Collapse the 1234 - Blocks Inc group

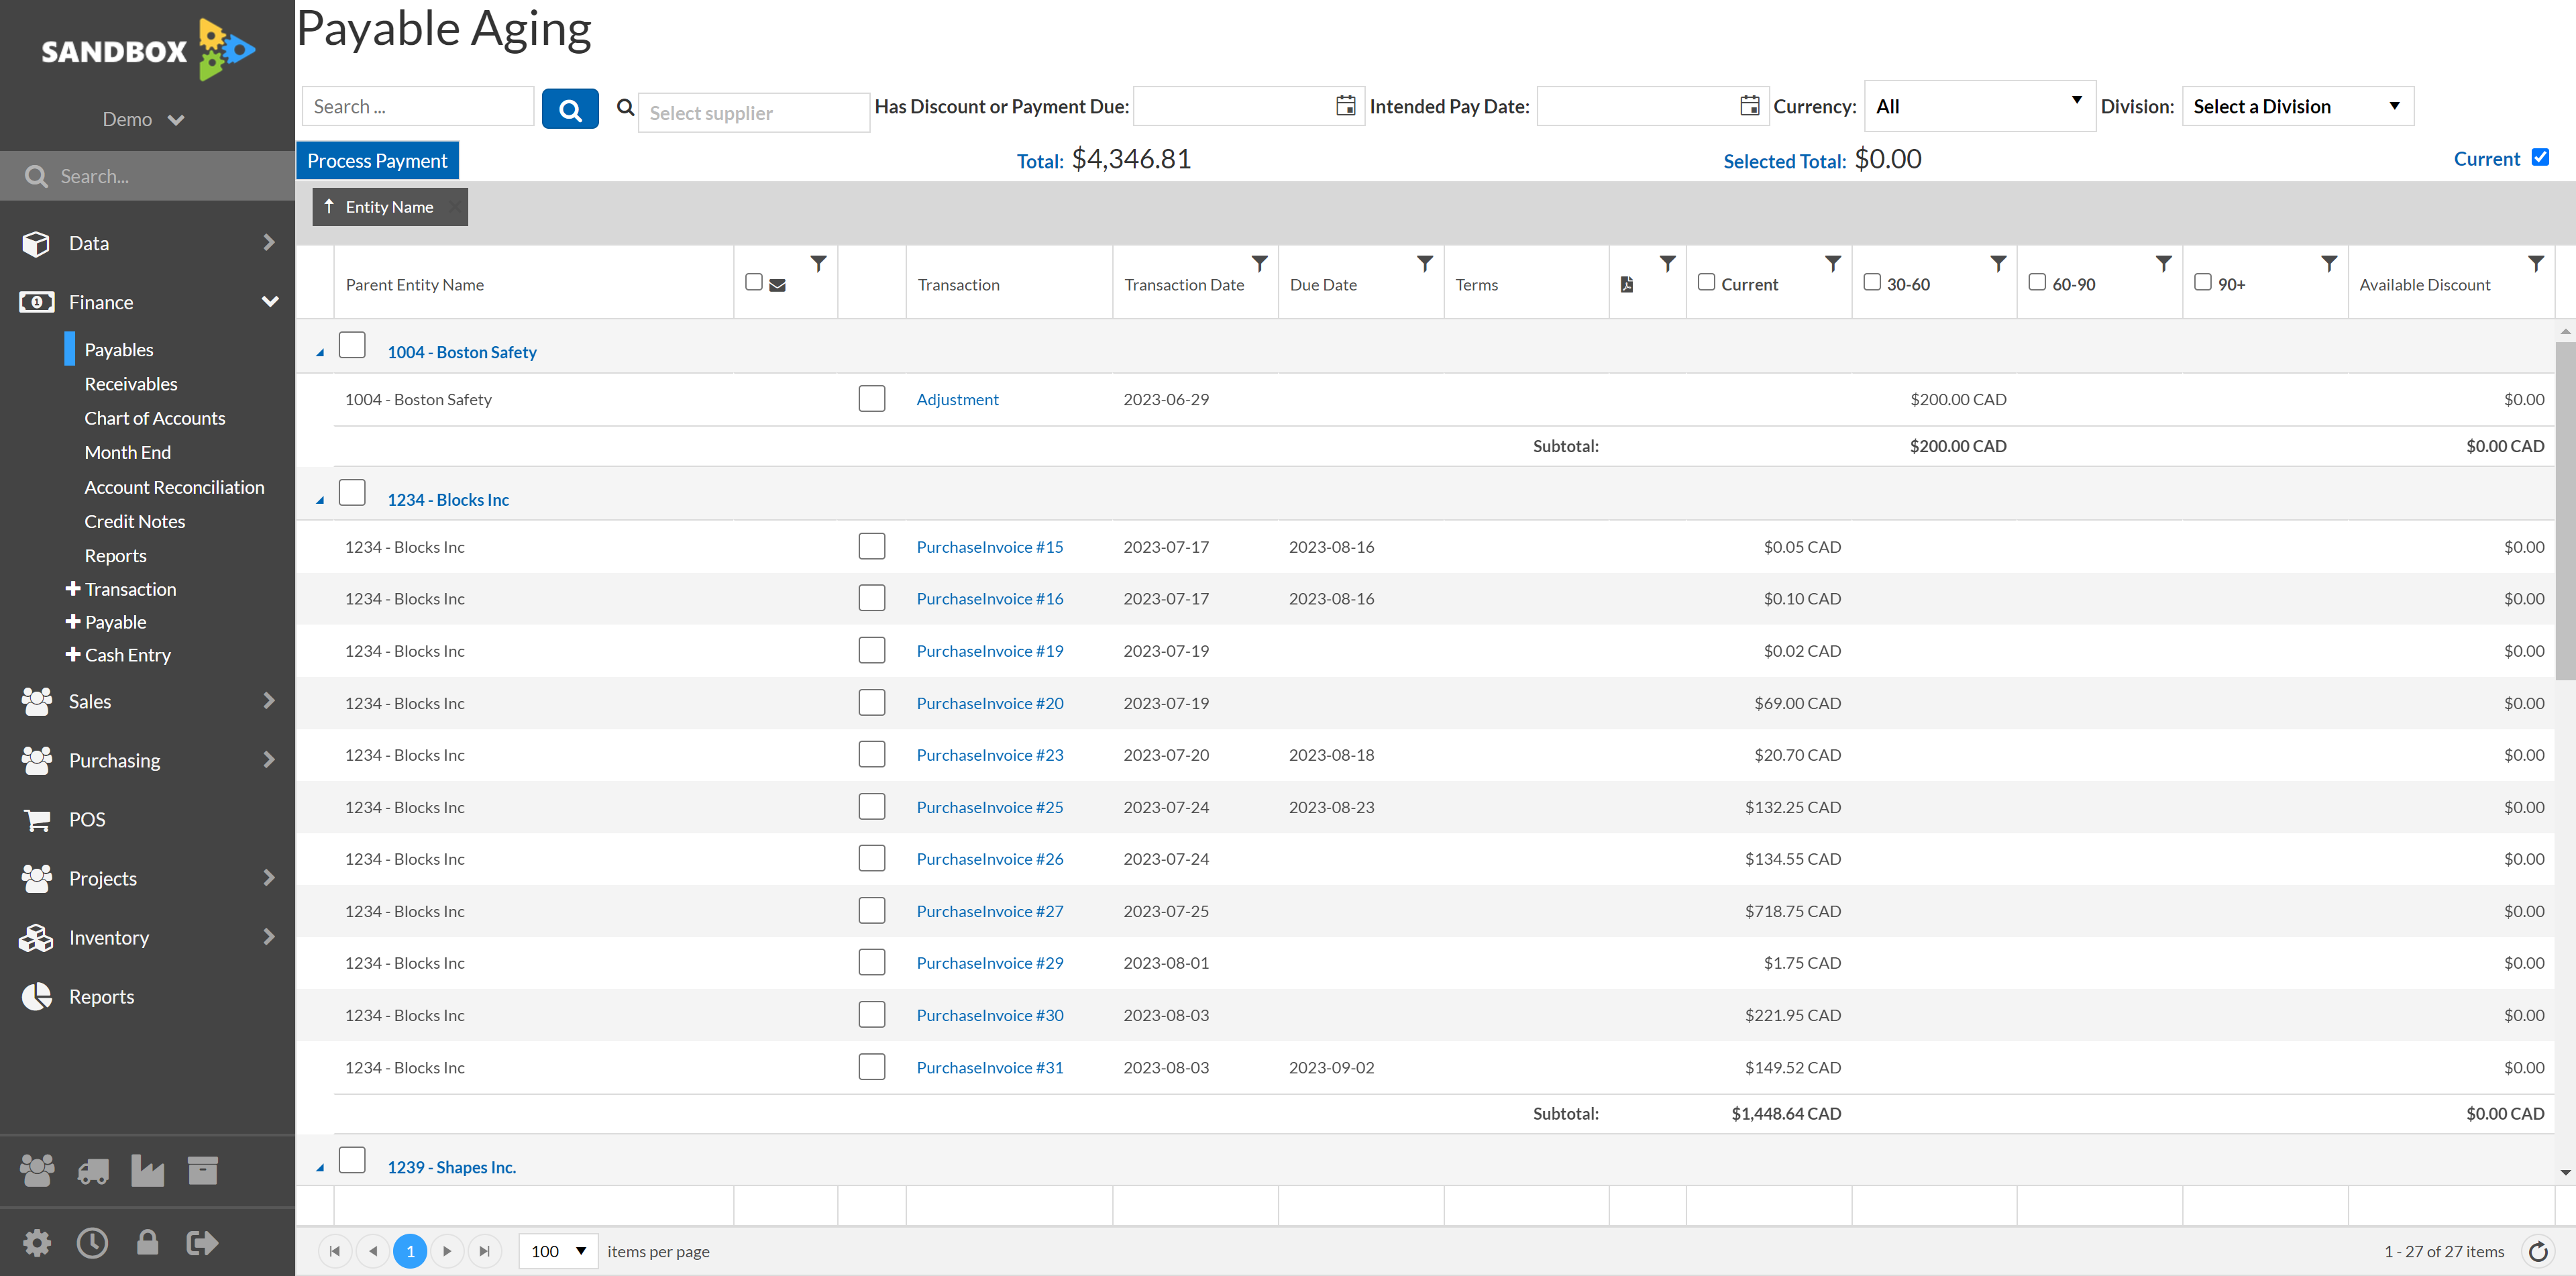click(320, 500)
